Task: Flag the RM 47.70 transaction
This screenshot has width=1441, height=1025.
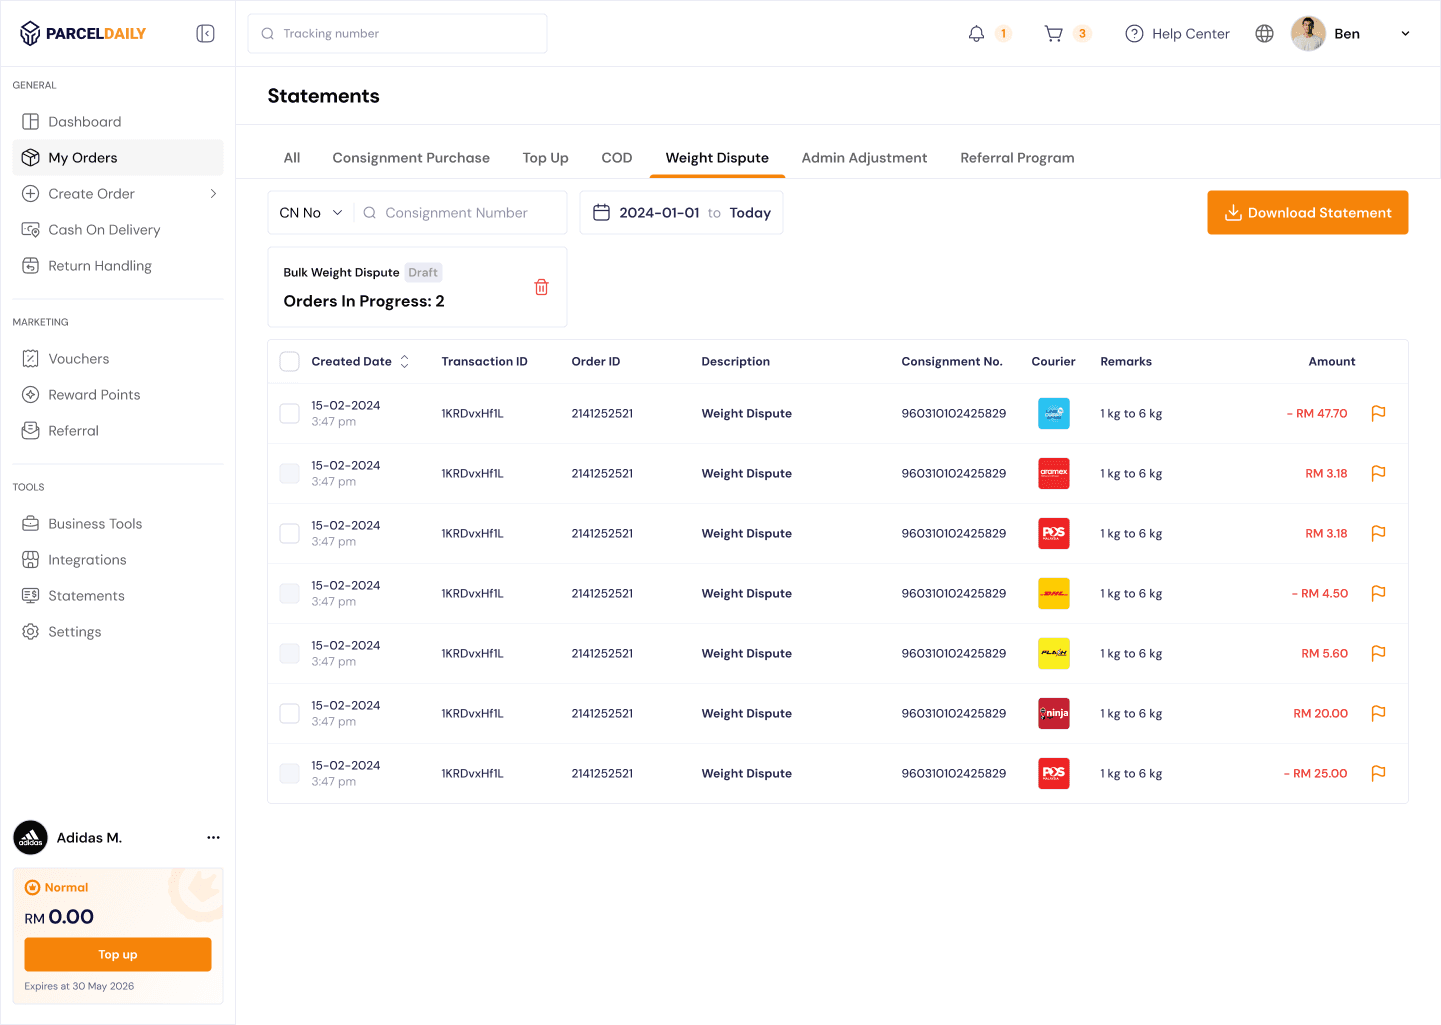Action: (x=1378, y=413)
